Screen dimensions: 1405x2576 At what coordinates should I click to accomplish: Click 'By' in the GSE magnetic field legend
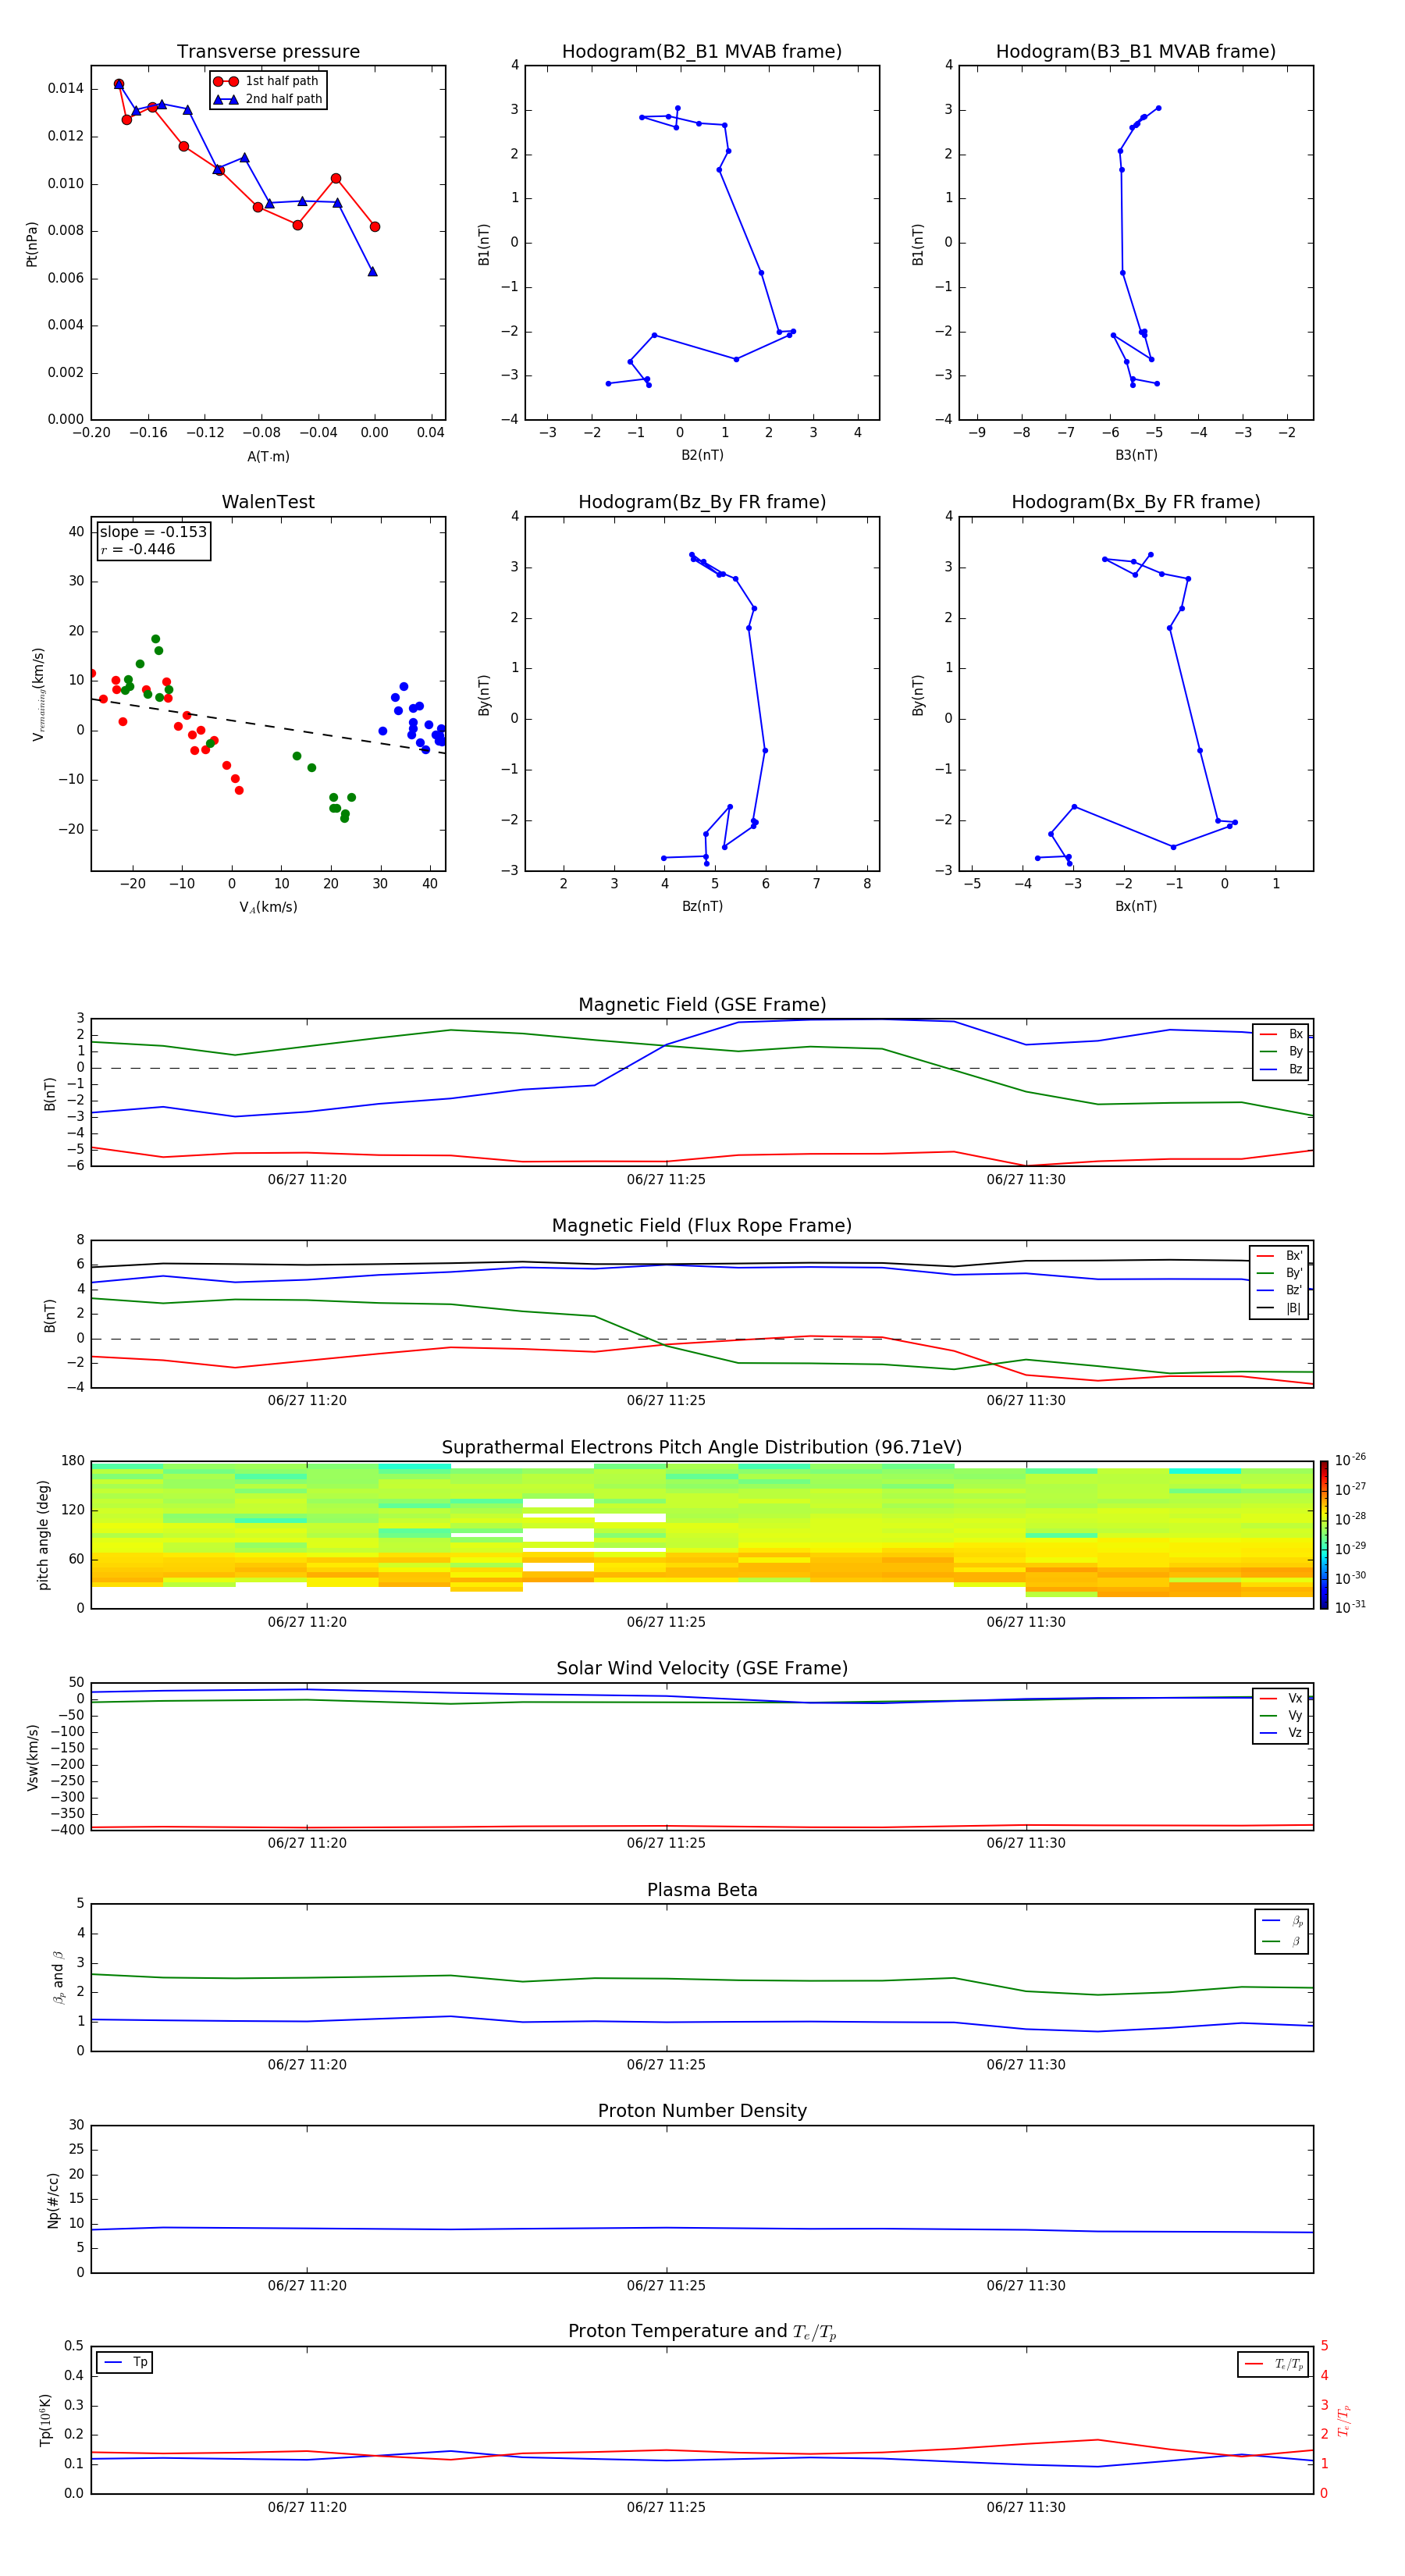click(1282, 1051)
